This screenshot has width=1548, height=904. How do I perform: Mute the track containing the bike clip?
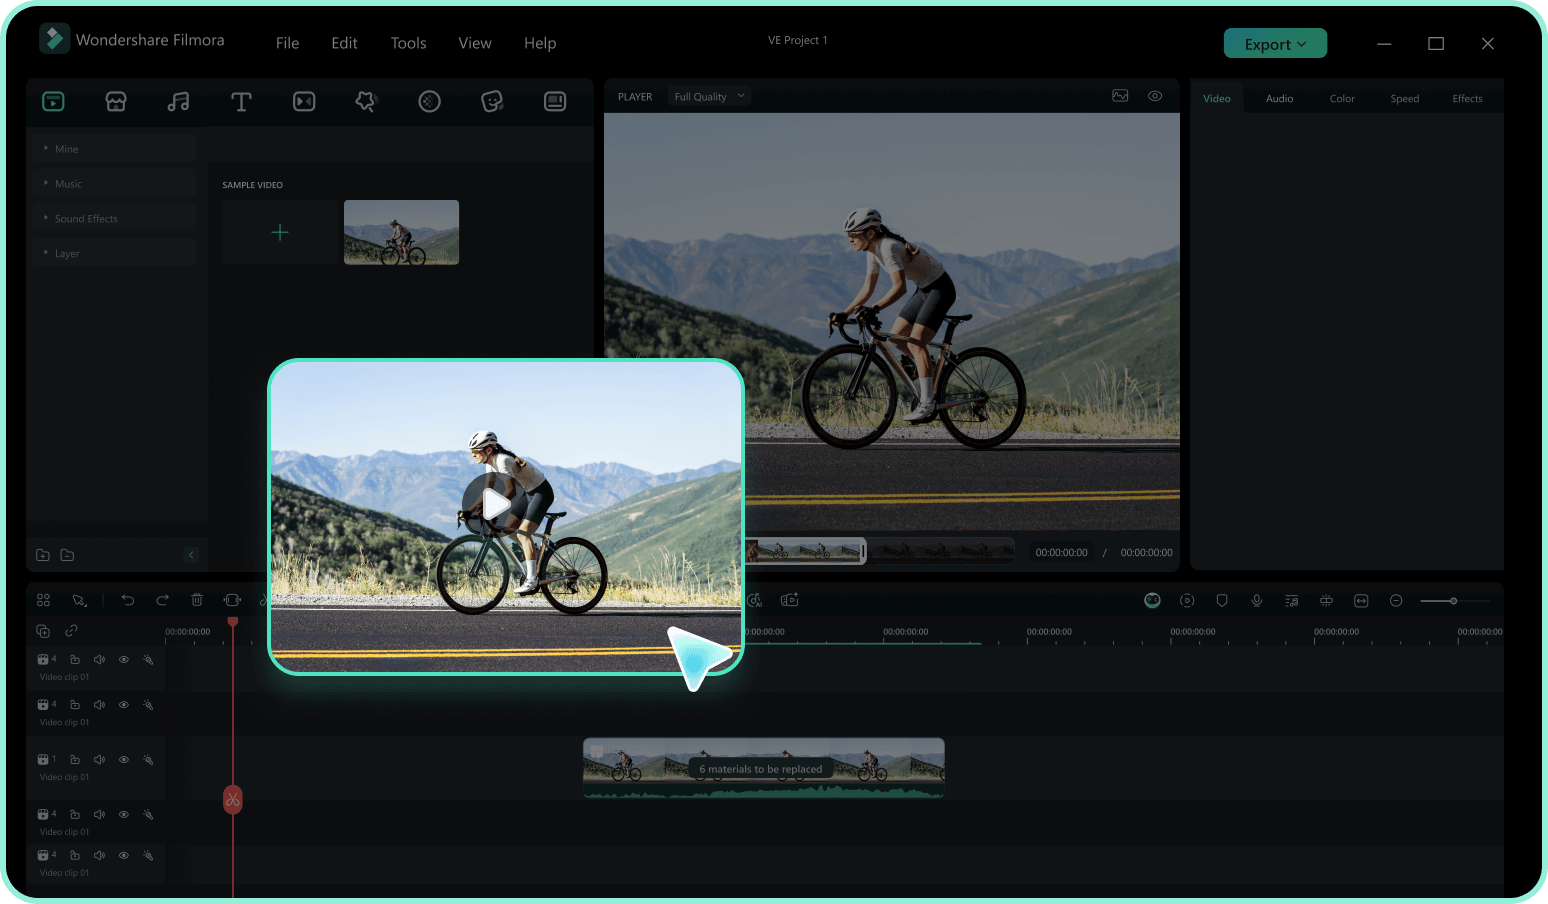pyautogui.click(x=99, y=760)
